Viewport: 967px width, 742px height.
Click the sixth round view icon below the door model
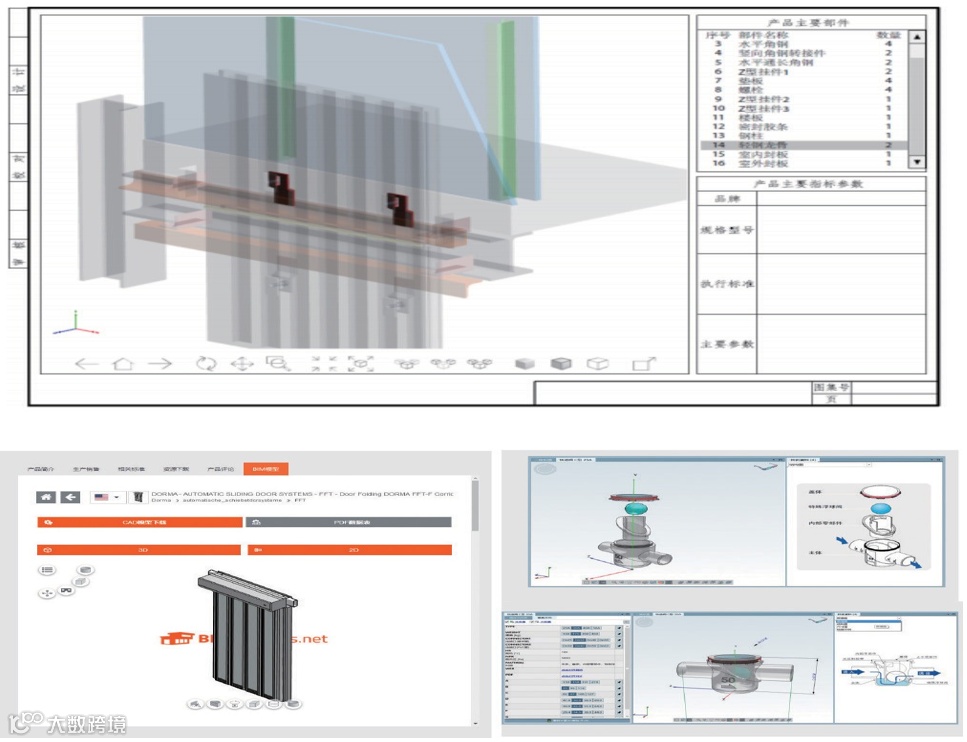click(x=294, y=704)
